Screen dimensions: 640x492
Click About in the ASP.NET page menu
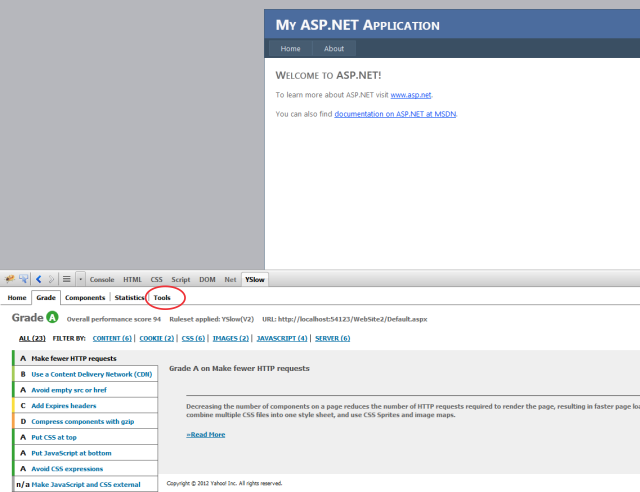pyautogui.click(x=334, y=49)
